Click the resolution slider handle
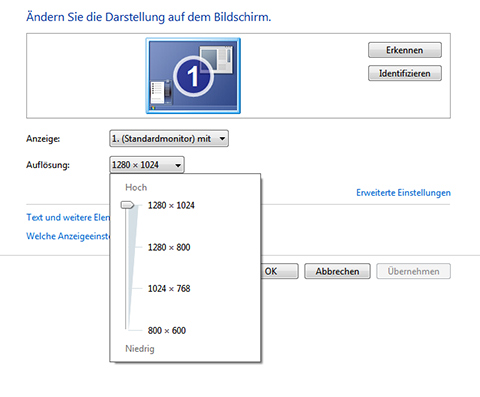Image resolution: width=480 pixels, height=397 pixels. [x=127, y=205]
